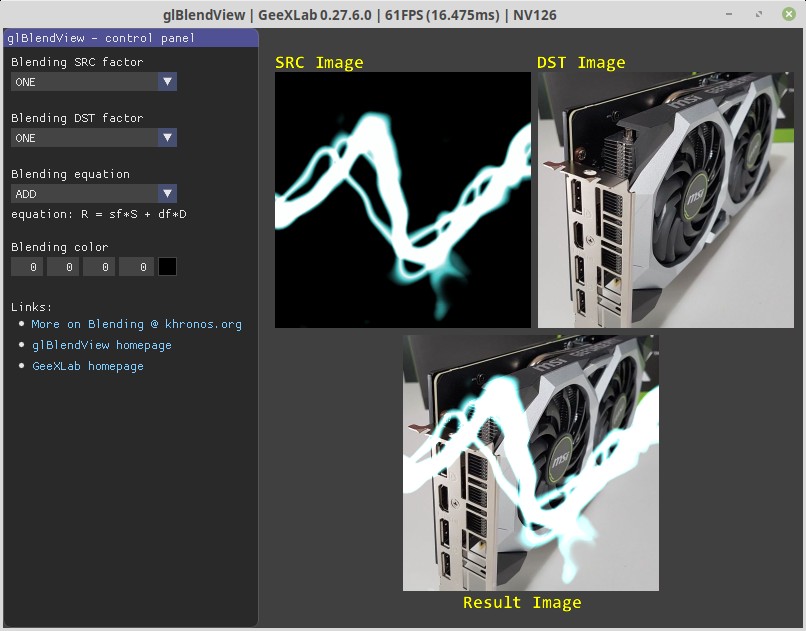This screenshot has width=806, height=631.
Task: Open the Blending SRC factor dropdown arrow
Action: tap(167, 82)
